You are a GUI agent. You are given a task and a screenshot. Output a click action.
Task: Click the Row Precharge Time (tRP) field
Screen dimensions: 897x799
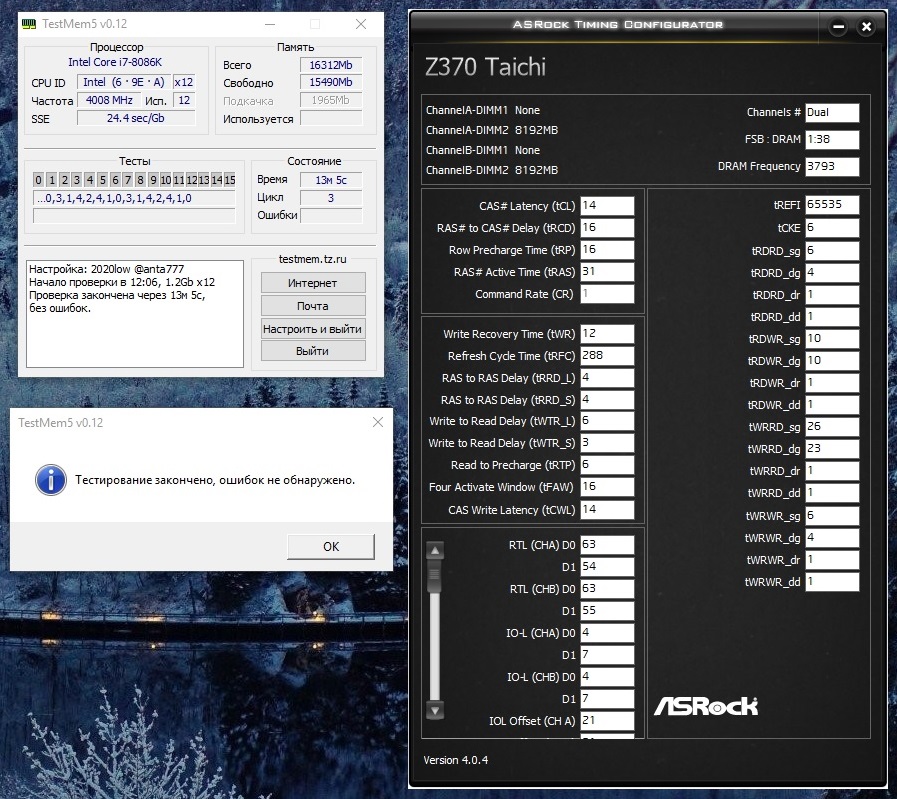[607, 250]
